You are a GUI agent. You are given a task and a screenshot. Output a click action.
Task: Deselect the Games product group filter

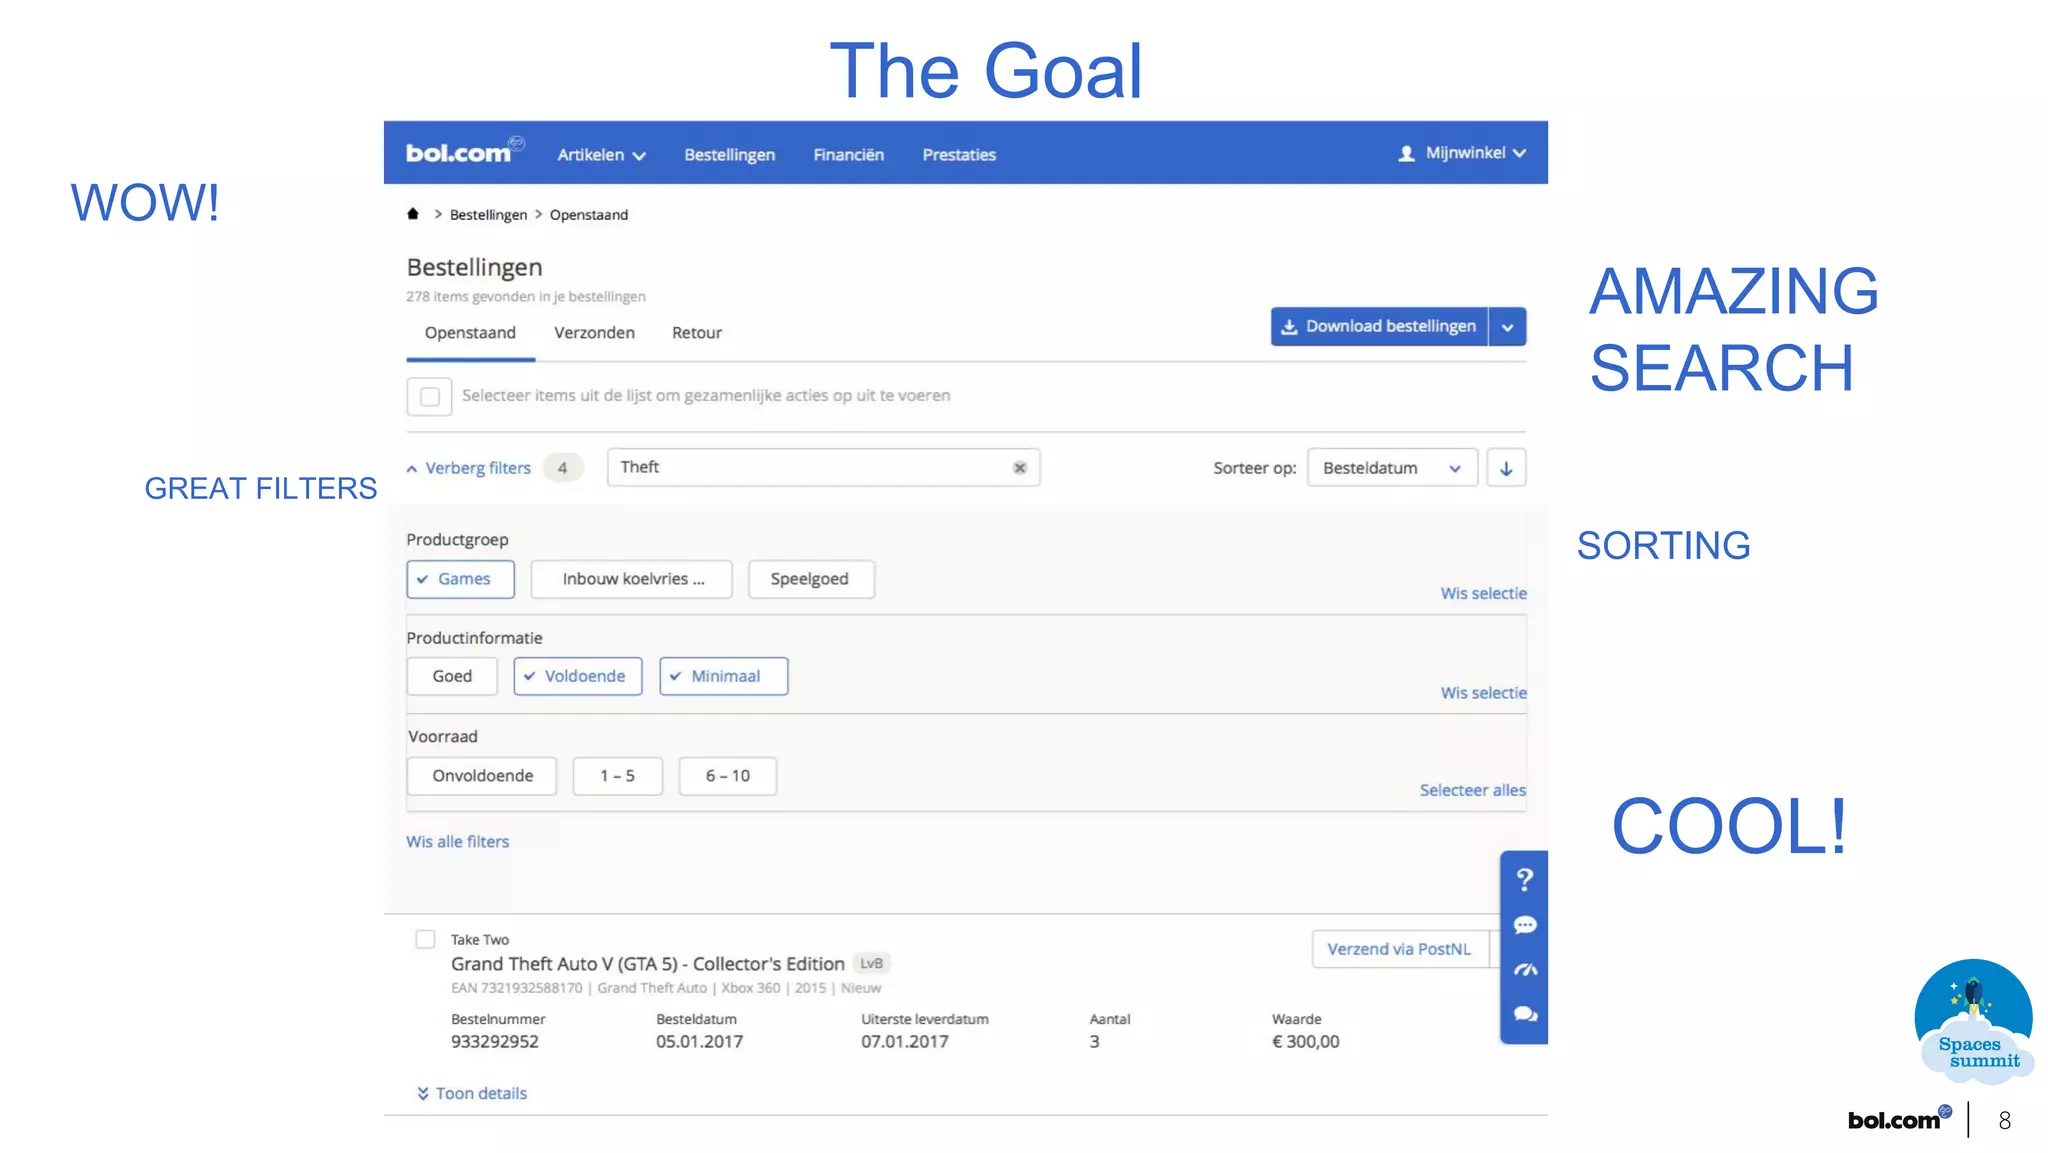460,579
